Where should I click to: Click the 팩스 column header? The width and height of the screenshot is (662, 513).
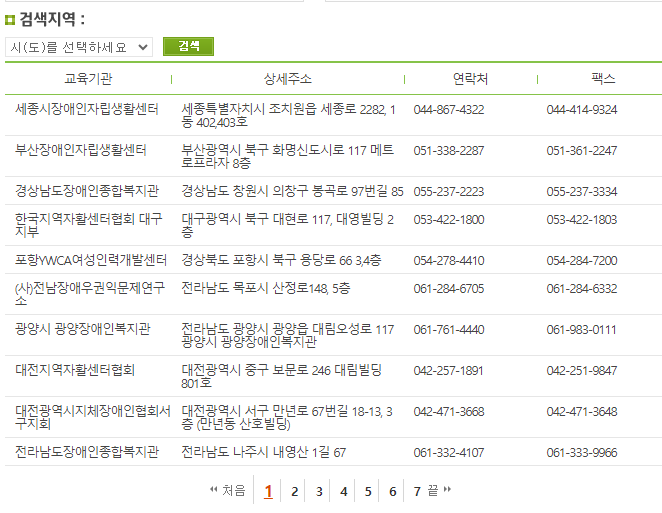coord(603,79)
